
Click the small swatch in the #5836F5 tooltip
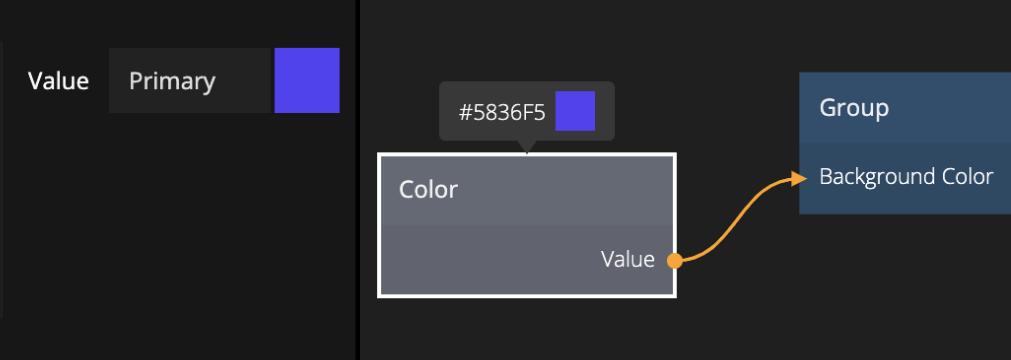click(575, 111)
